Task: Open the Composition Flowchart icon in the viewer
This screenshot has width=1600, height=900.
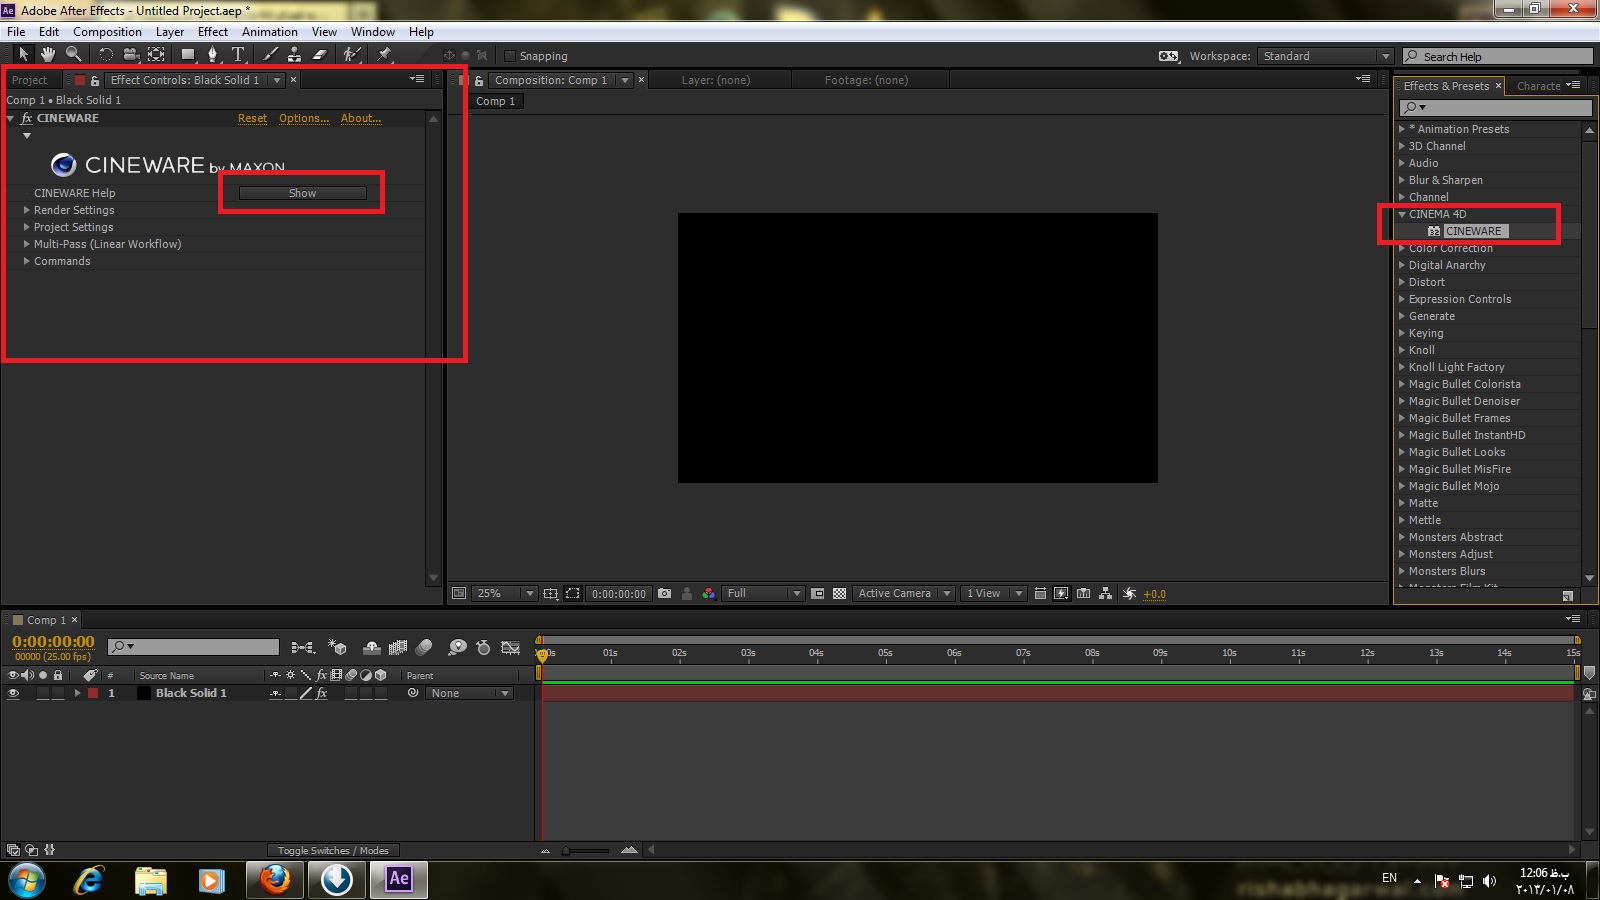Action: point(1105,594)
